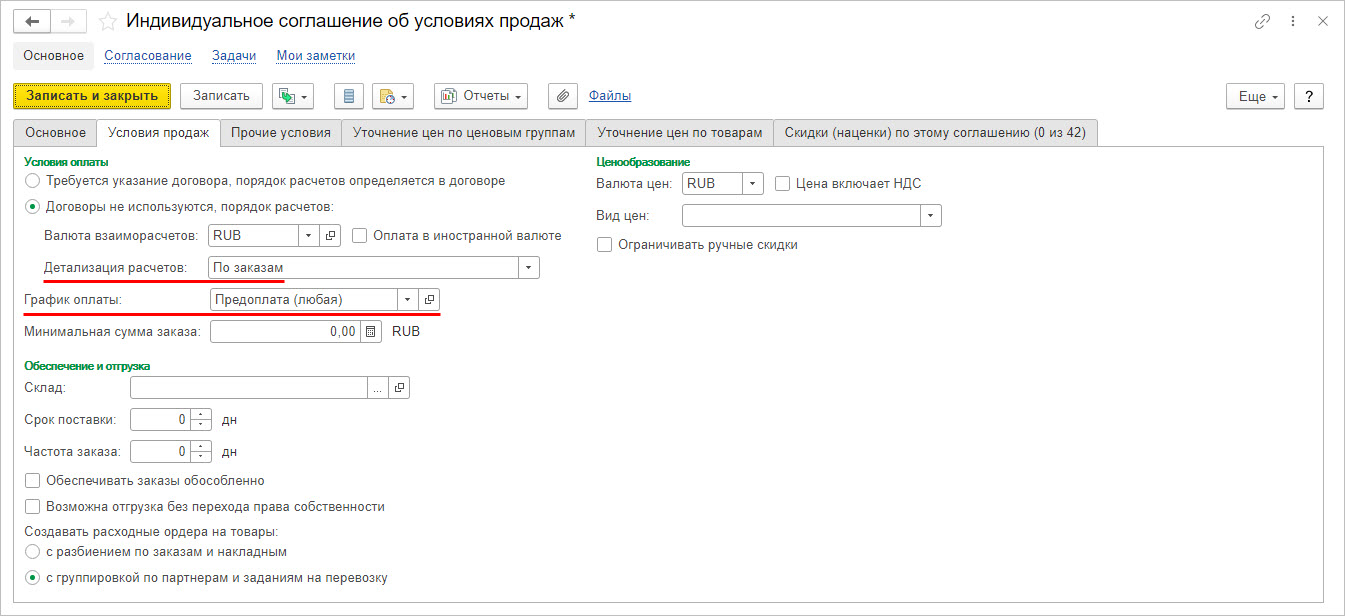Choose с разбиением по заказам и накладным
The height and width of the screenshot is (616, 1345).
(x=33, y=552)
